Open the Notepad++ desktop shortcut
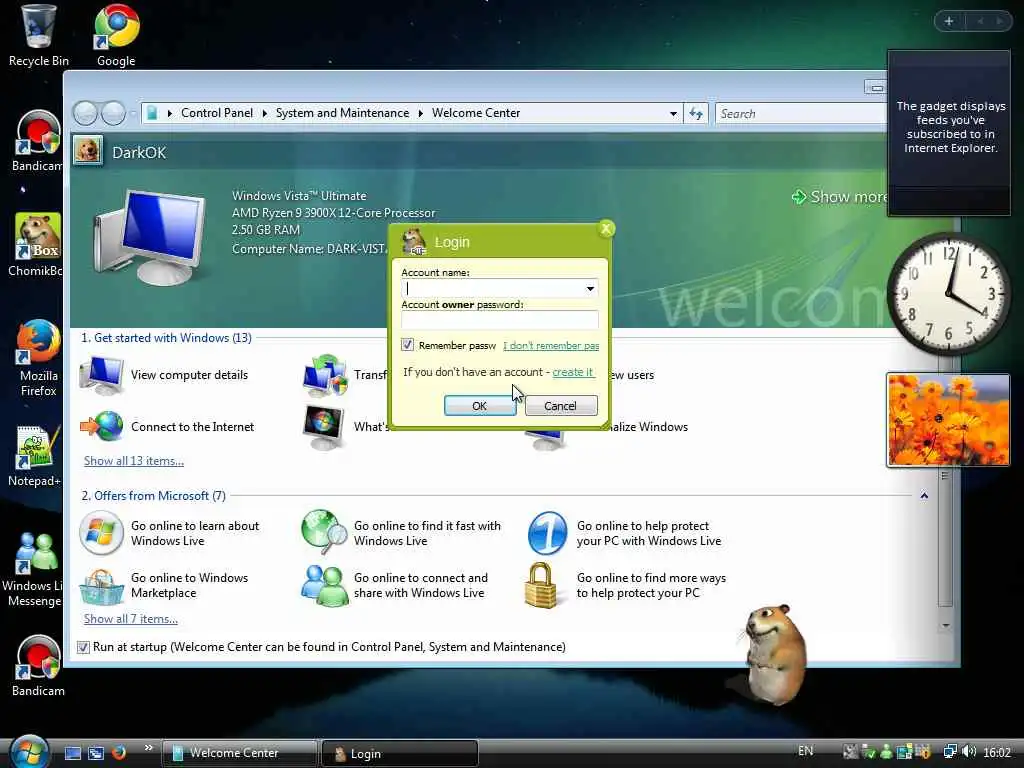This screenshot has height=768, width=1024. (35, 456)
